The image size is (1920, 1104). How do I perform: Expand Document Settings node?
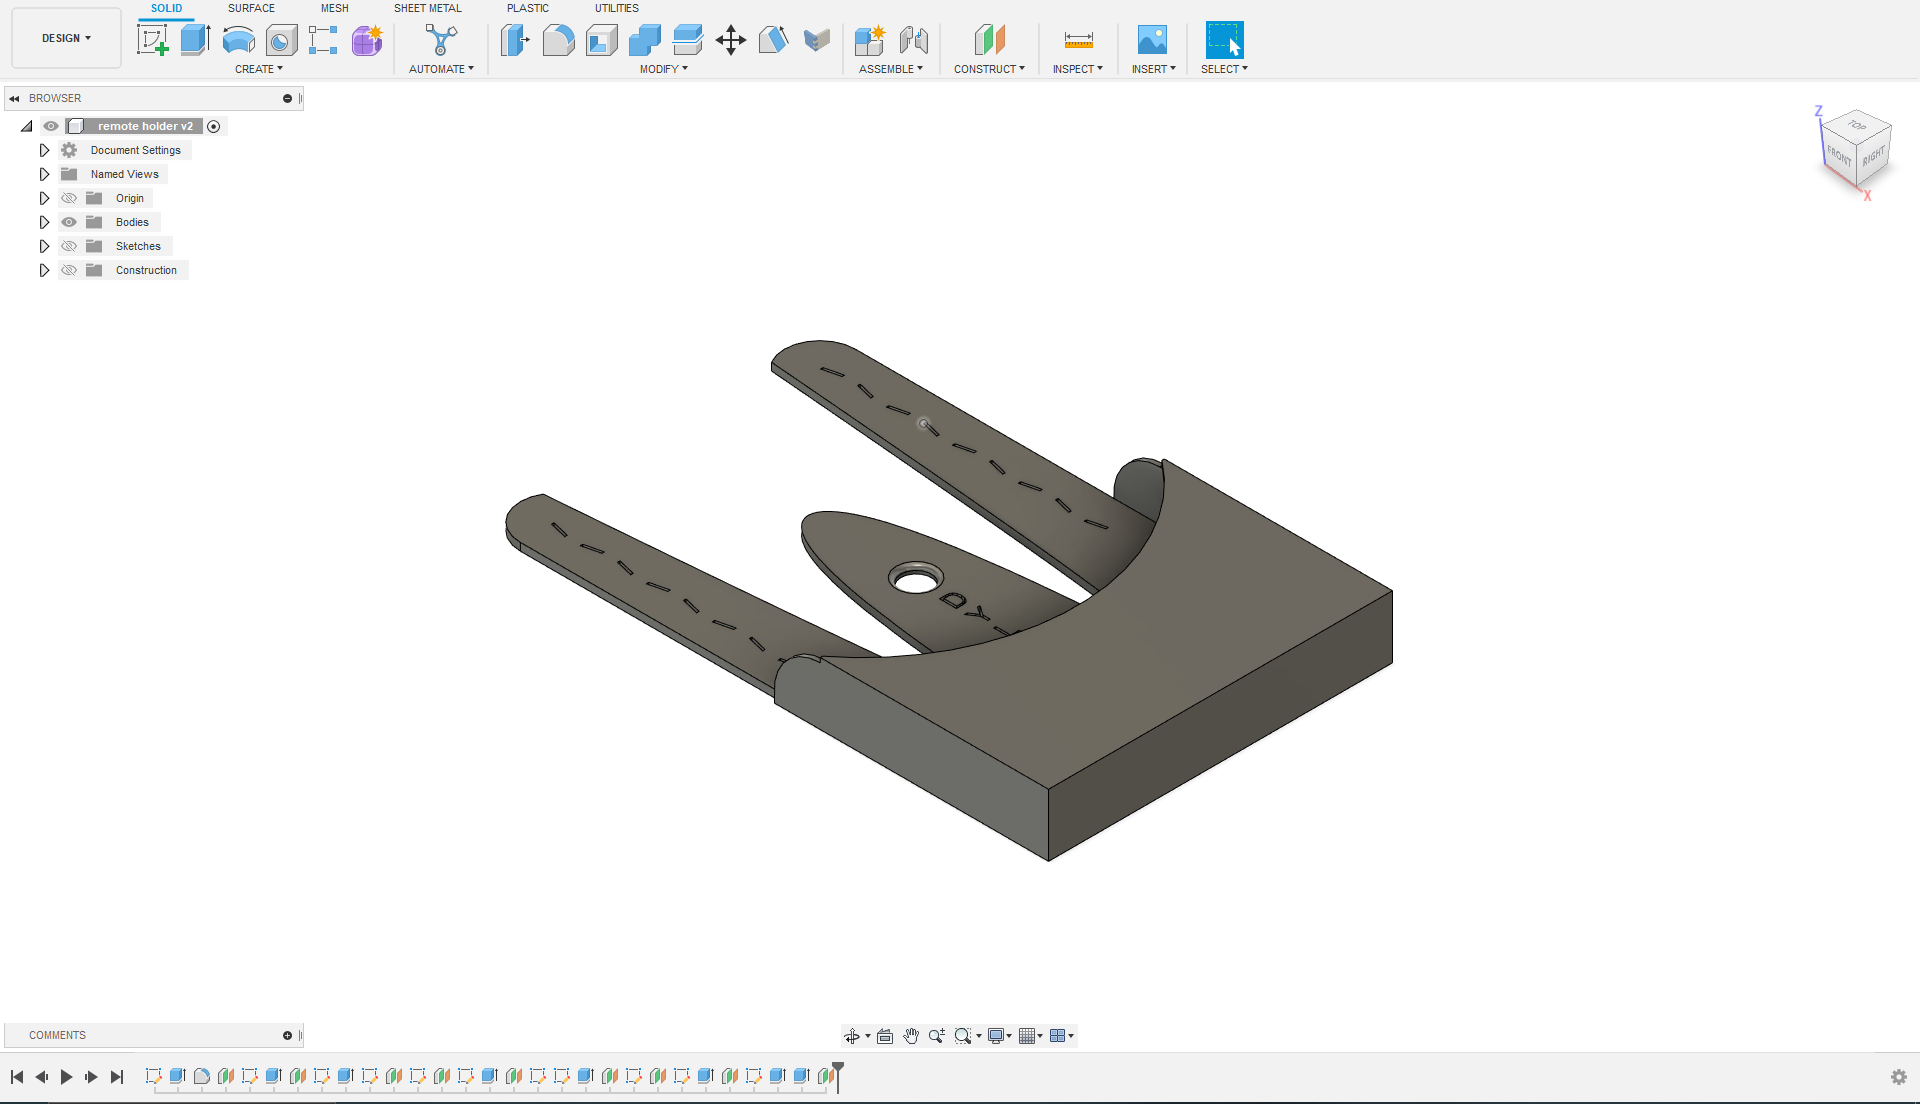(44, 150)
